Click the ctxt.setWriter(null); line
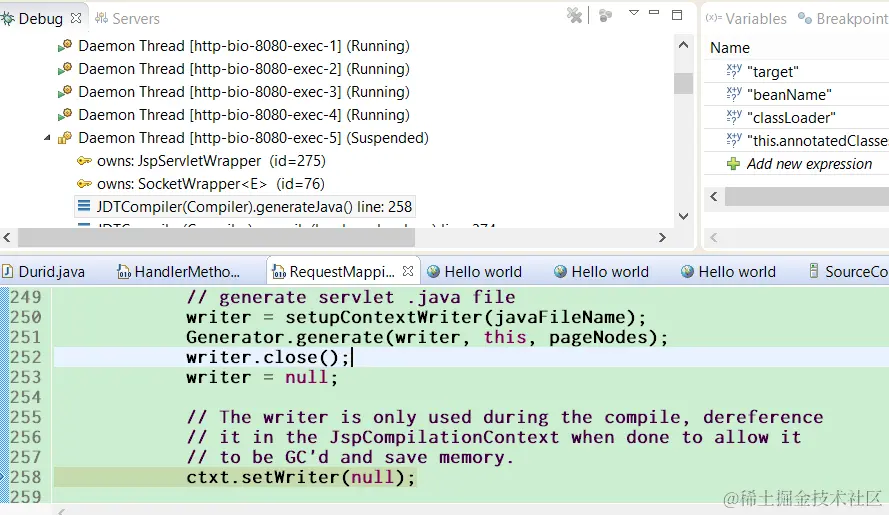 point(300,477)
